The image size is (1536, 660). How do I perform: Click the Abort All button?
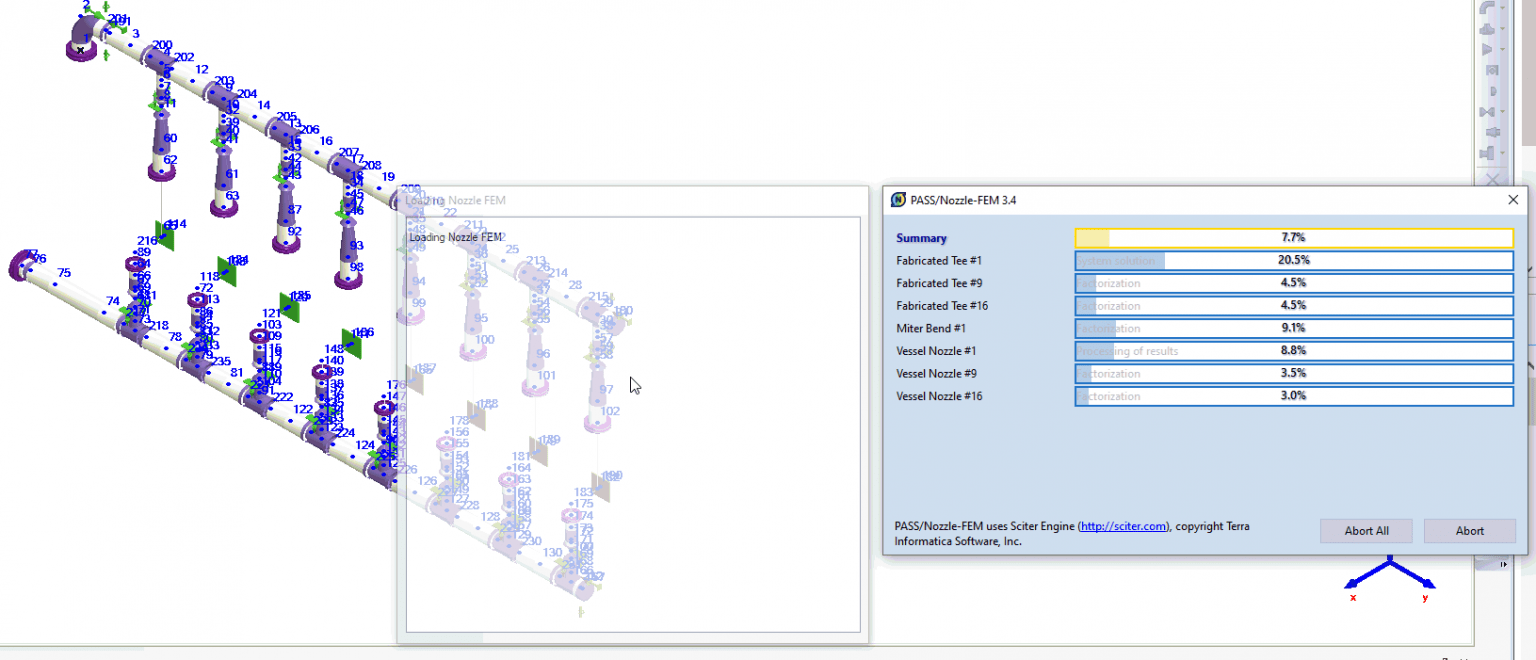pos(1366,530)
